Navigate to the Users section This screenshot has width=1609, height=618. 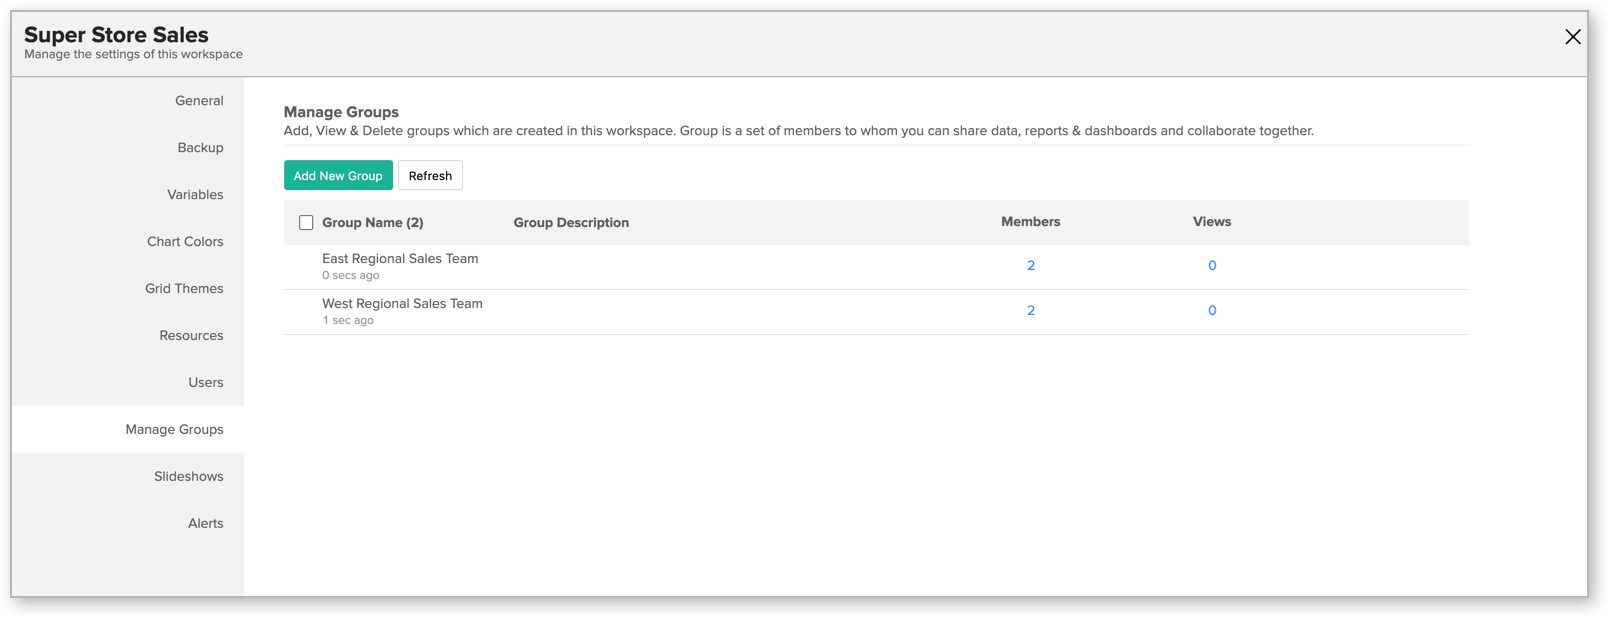205,383
